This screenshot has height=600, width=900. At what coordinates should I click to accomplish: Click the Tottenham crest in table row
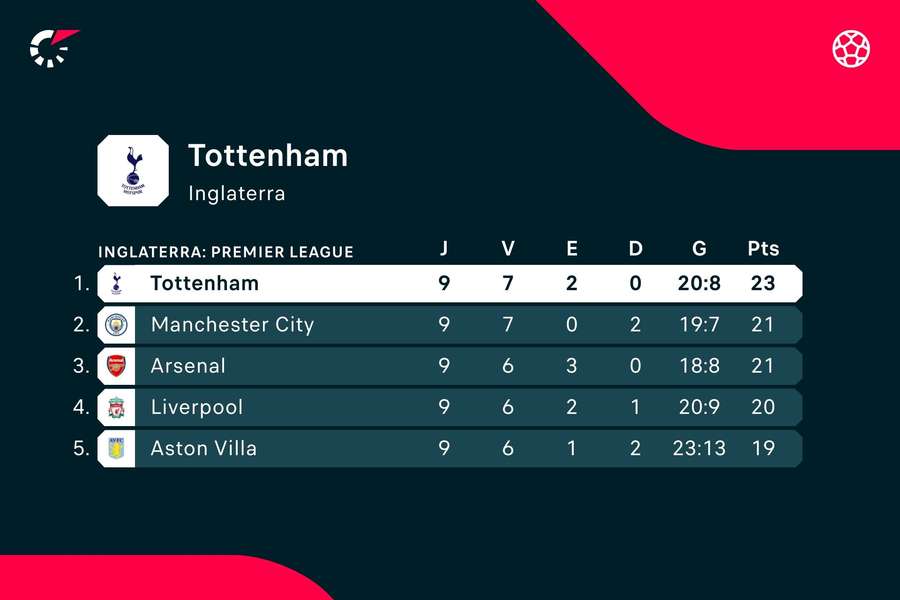point(114,283)
